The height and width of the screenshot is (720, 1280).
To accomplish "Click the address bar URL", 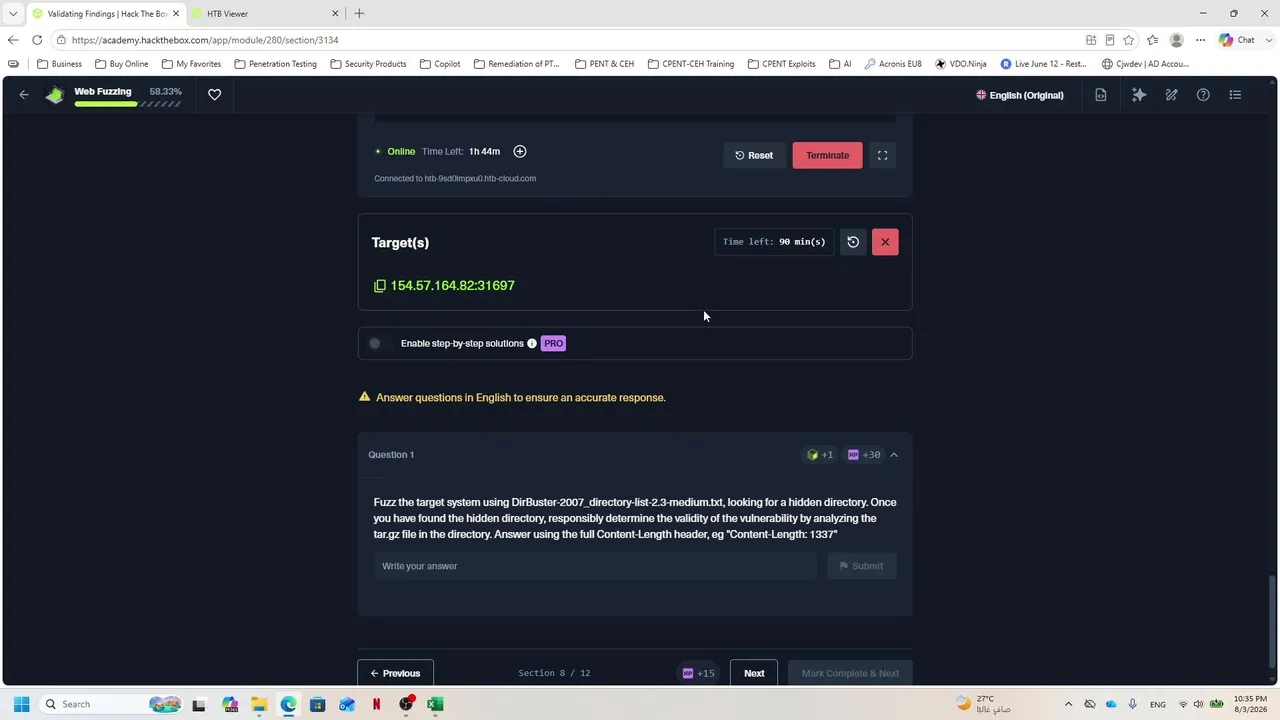I will [205, 40].
